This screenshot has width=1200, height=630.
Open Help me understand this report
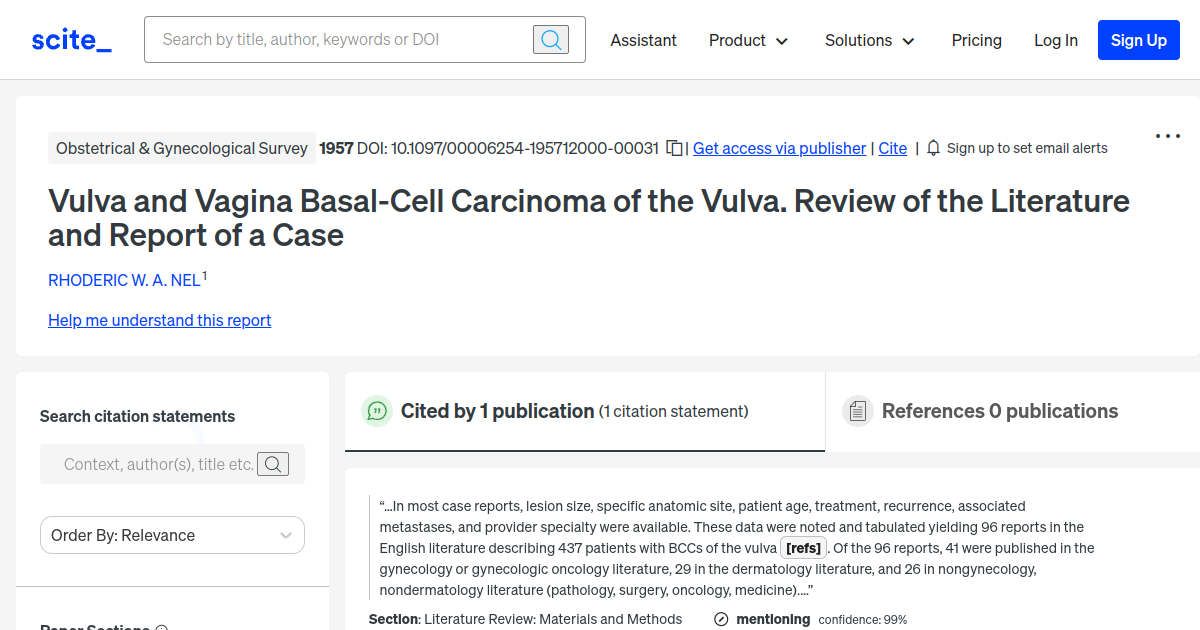159,320
